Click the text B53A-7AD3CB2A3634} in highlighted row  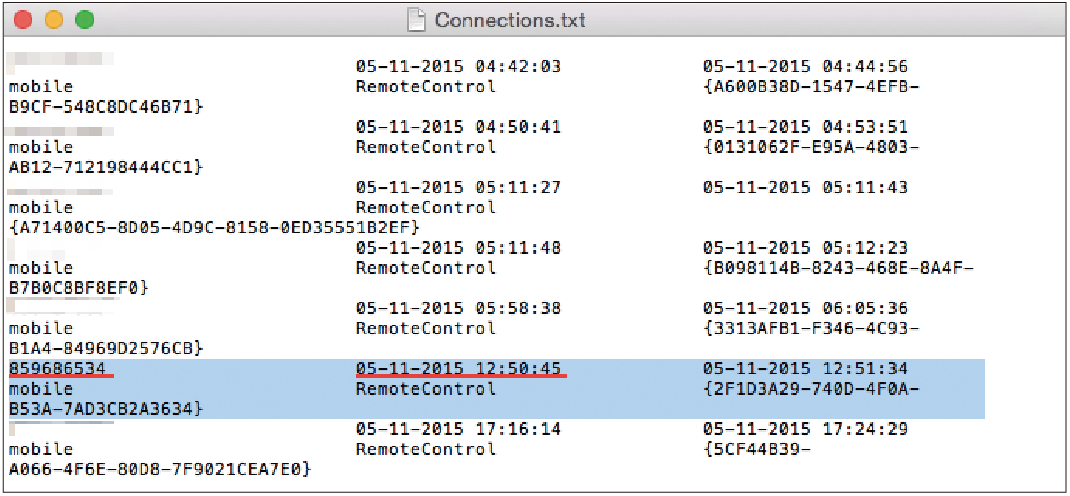click(106, 409)
